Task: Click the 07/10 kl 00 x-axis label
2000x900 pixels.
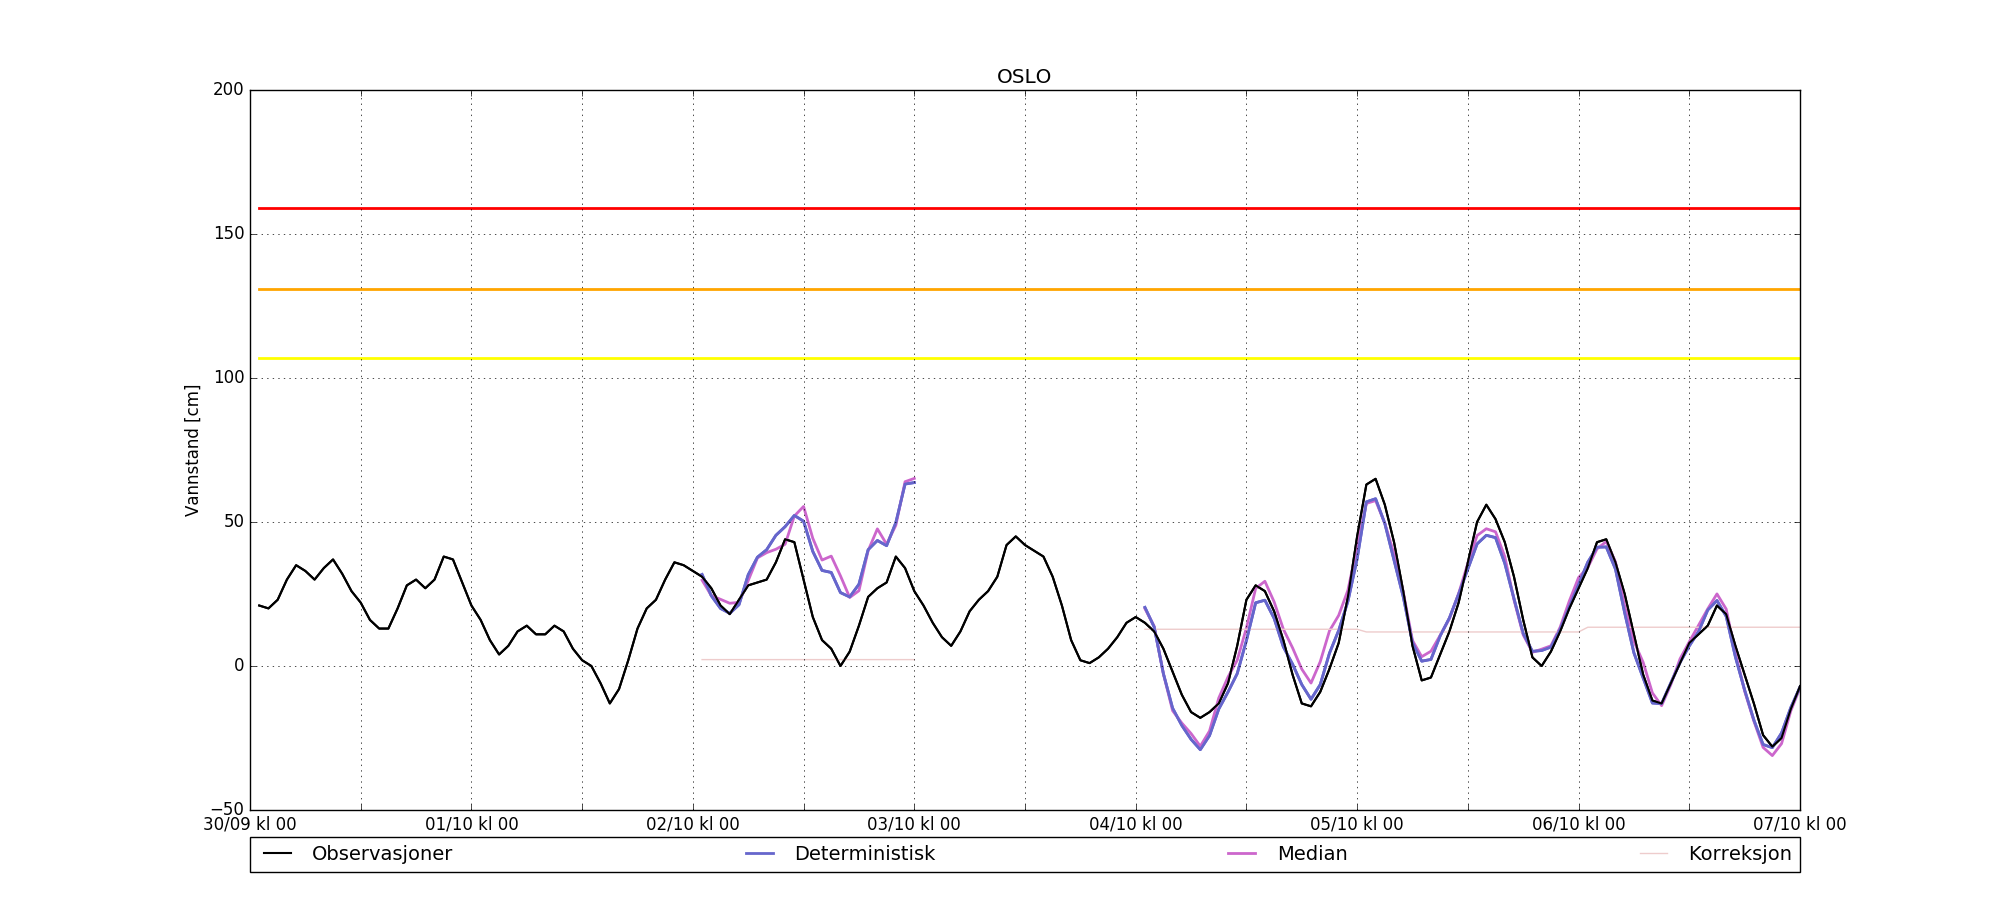Action: pos(1799,825)
